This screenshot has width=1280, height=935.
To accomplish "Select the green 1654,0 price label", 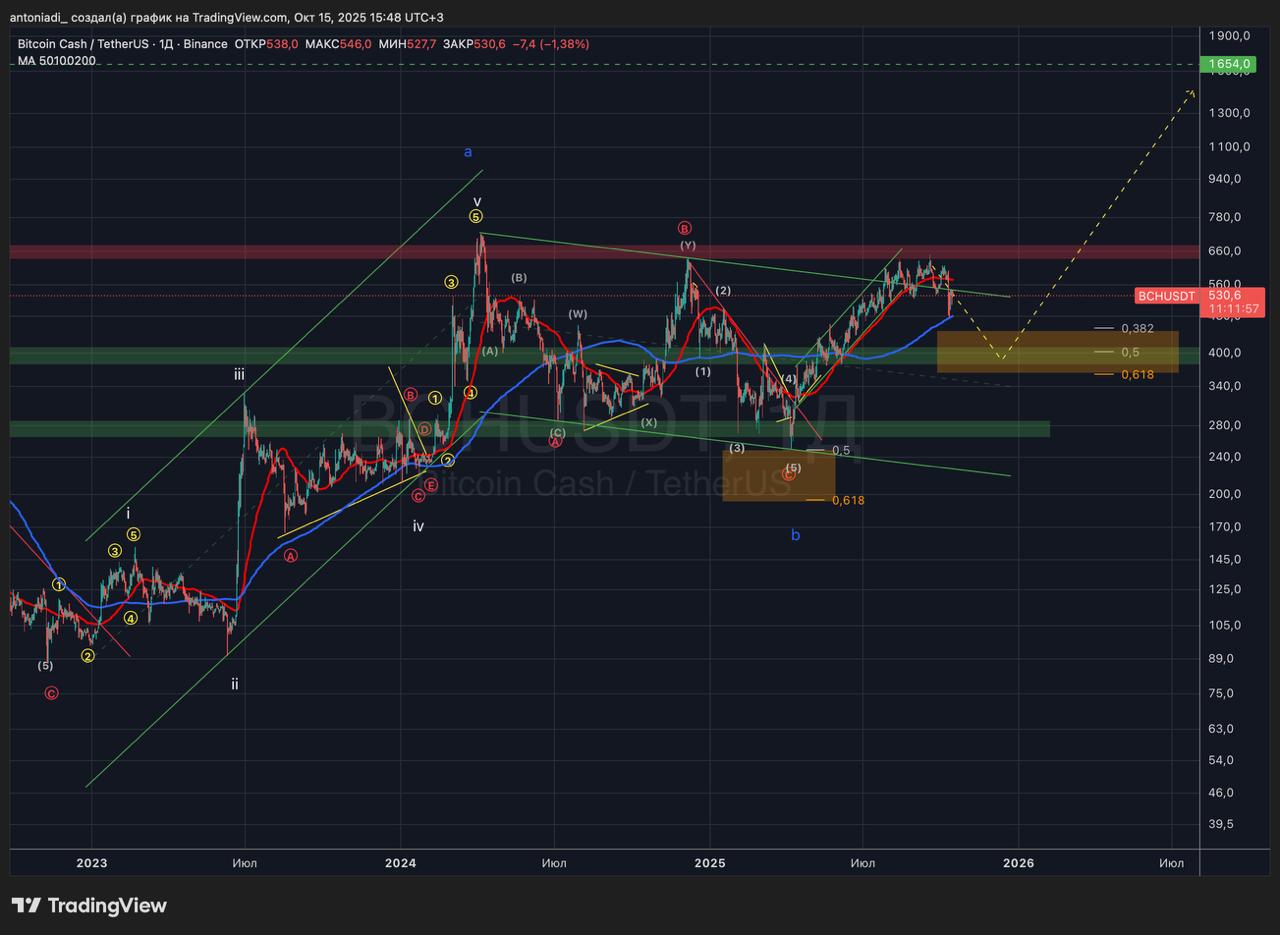I will pyautogui.click(x=1229, y=65).
